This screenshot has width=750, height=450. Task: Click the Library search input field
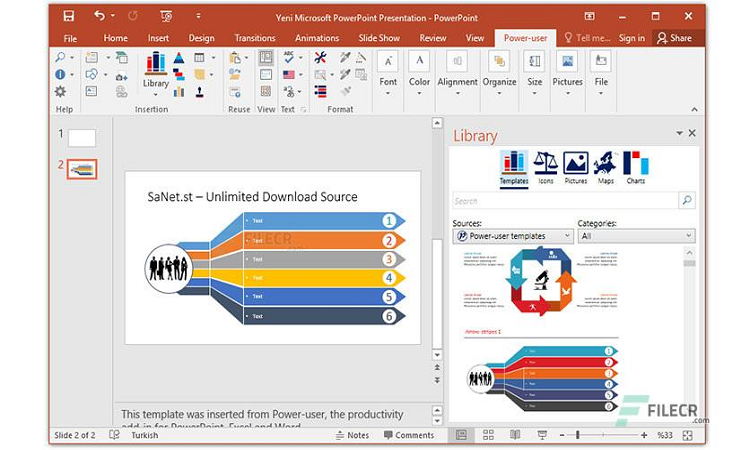(x=565, y=201)
